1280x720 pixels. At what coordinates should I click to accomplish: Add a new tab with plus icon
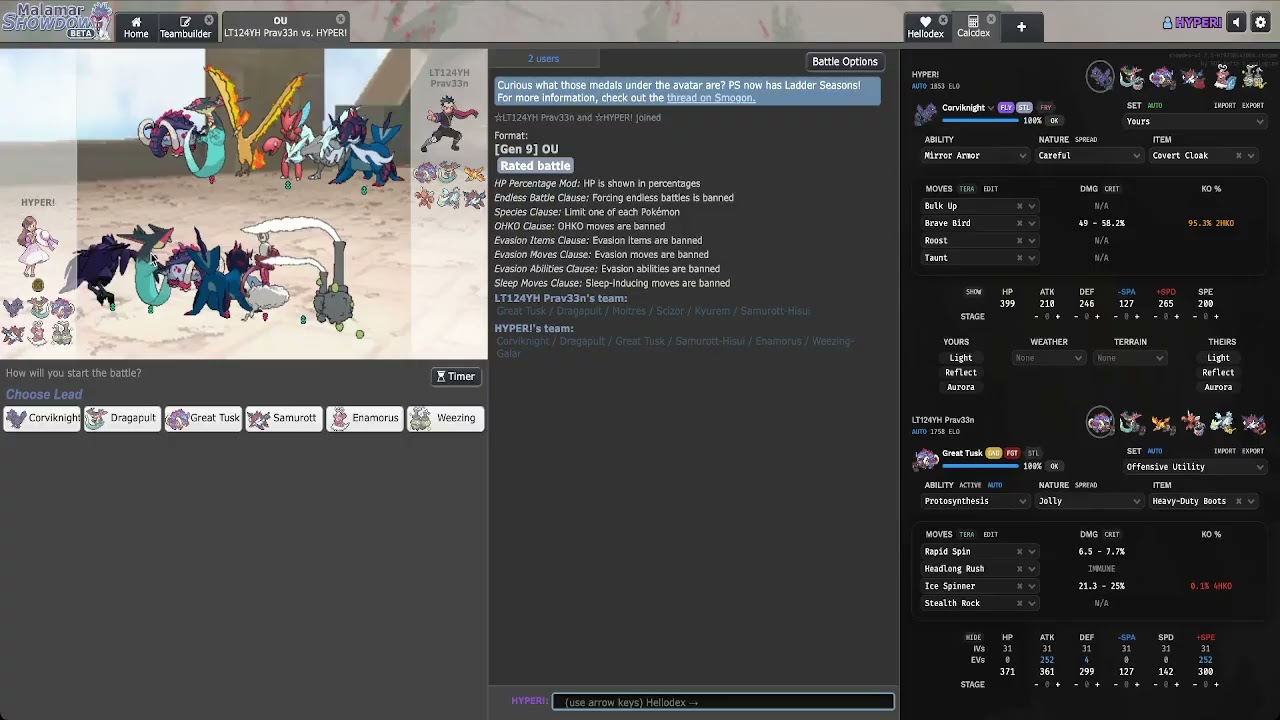click(1021, 27)
